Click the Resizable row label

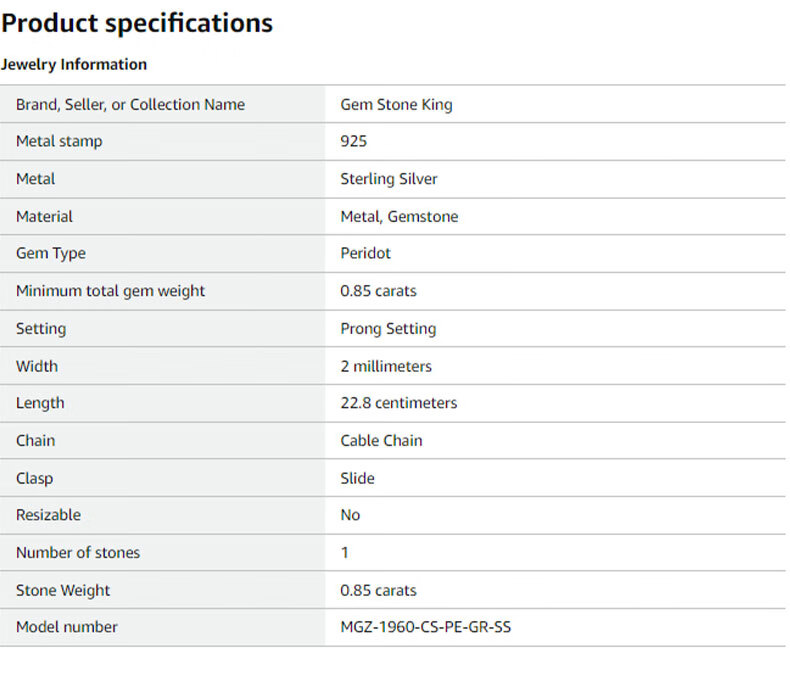[x=48, y=515]
